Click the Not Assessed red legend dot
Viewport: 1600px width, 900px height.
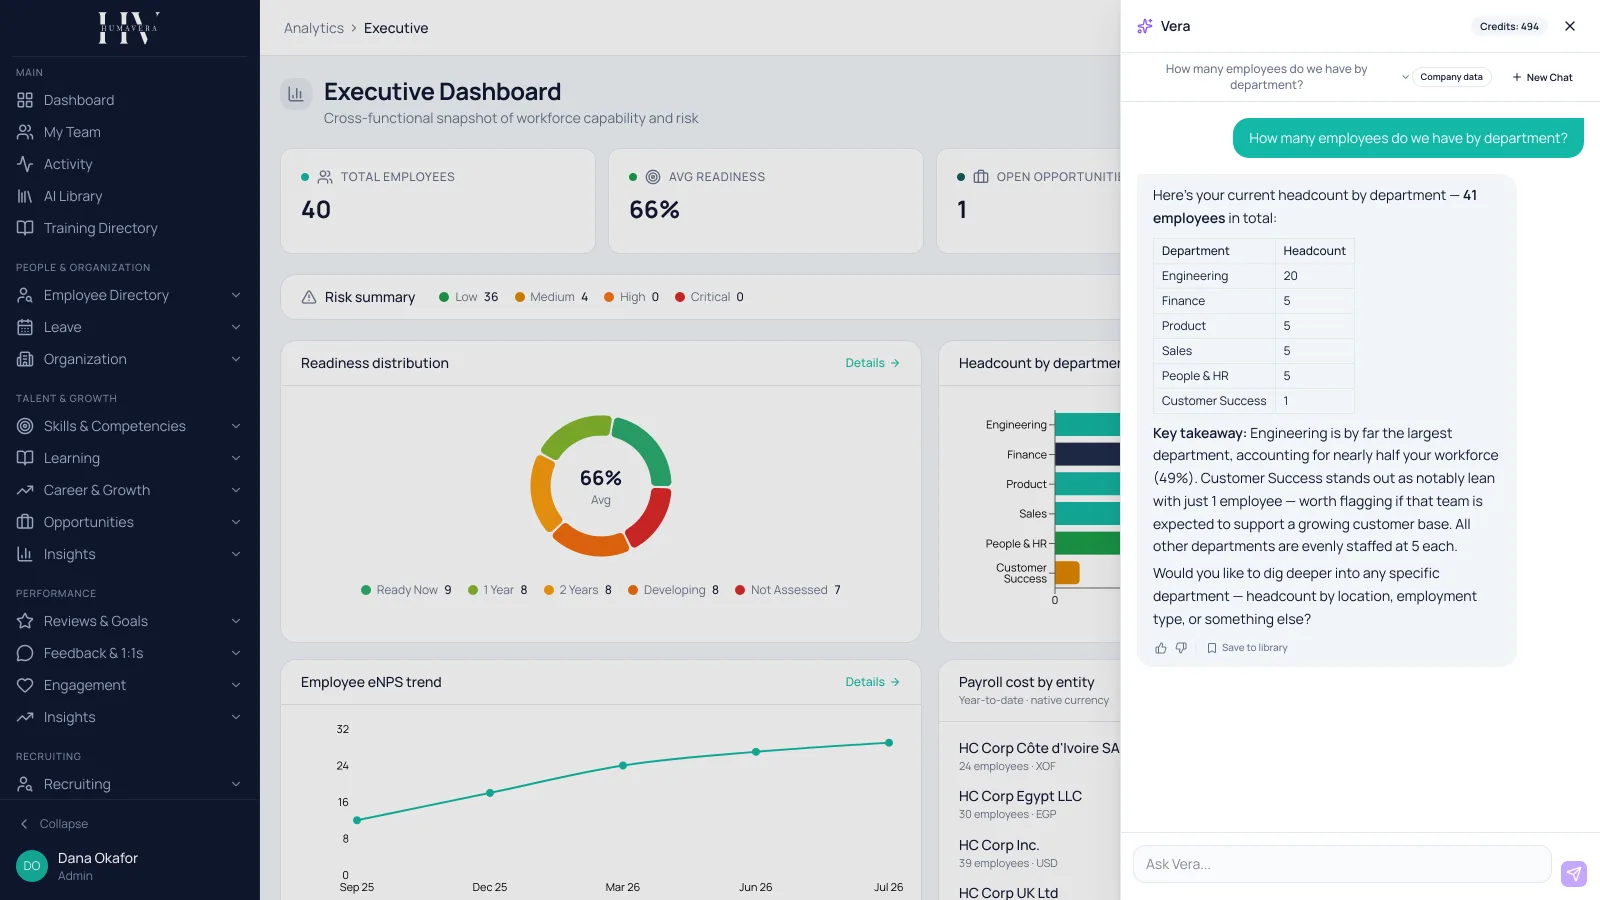click(x=740, y=590)
